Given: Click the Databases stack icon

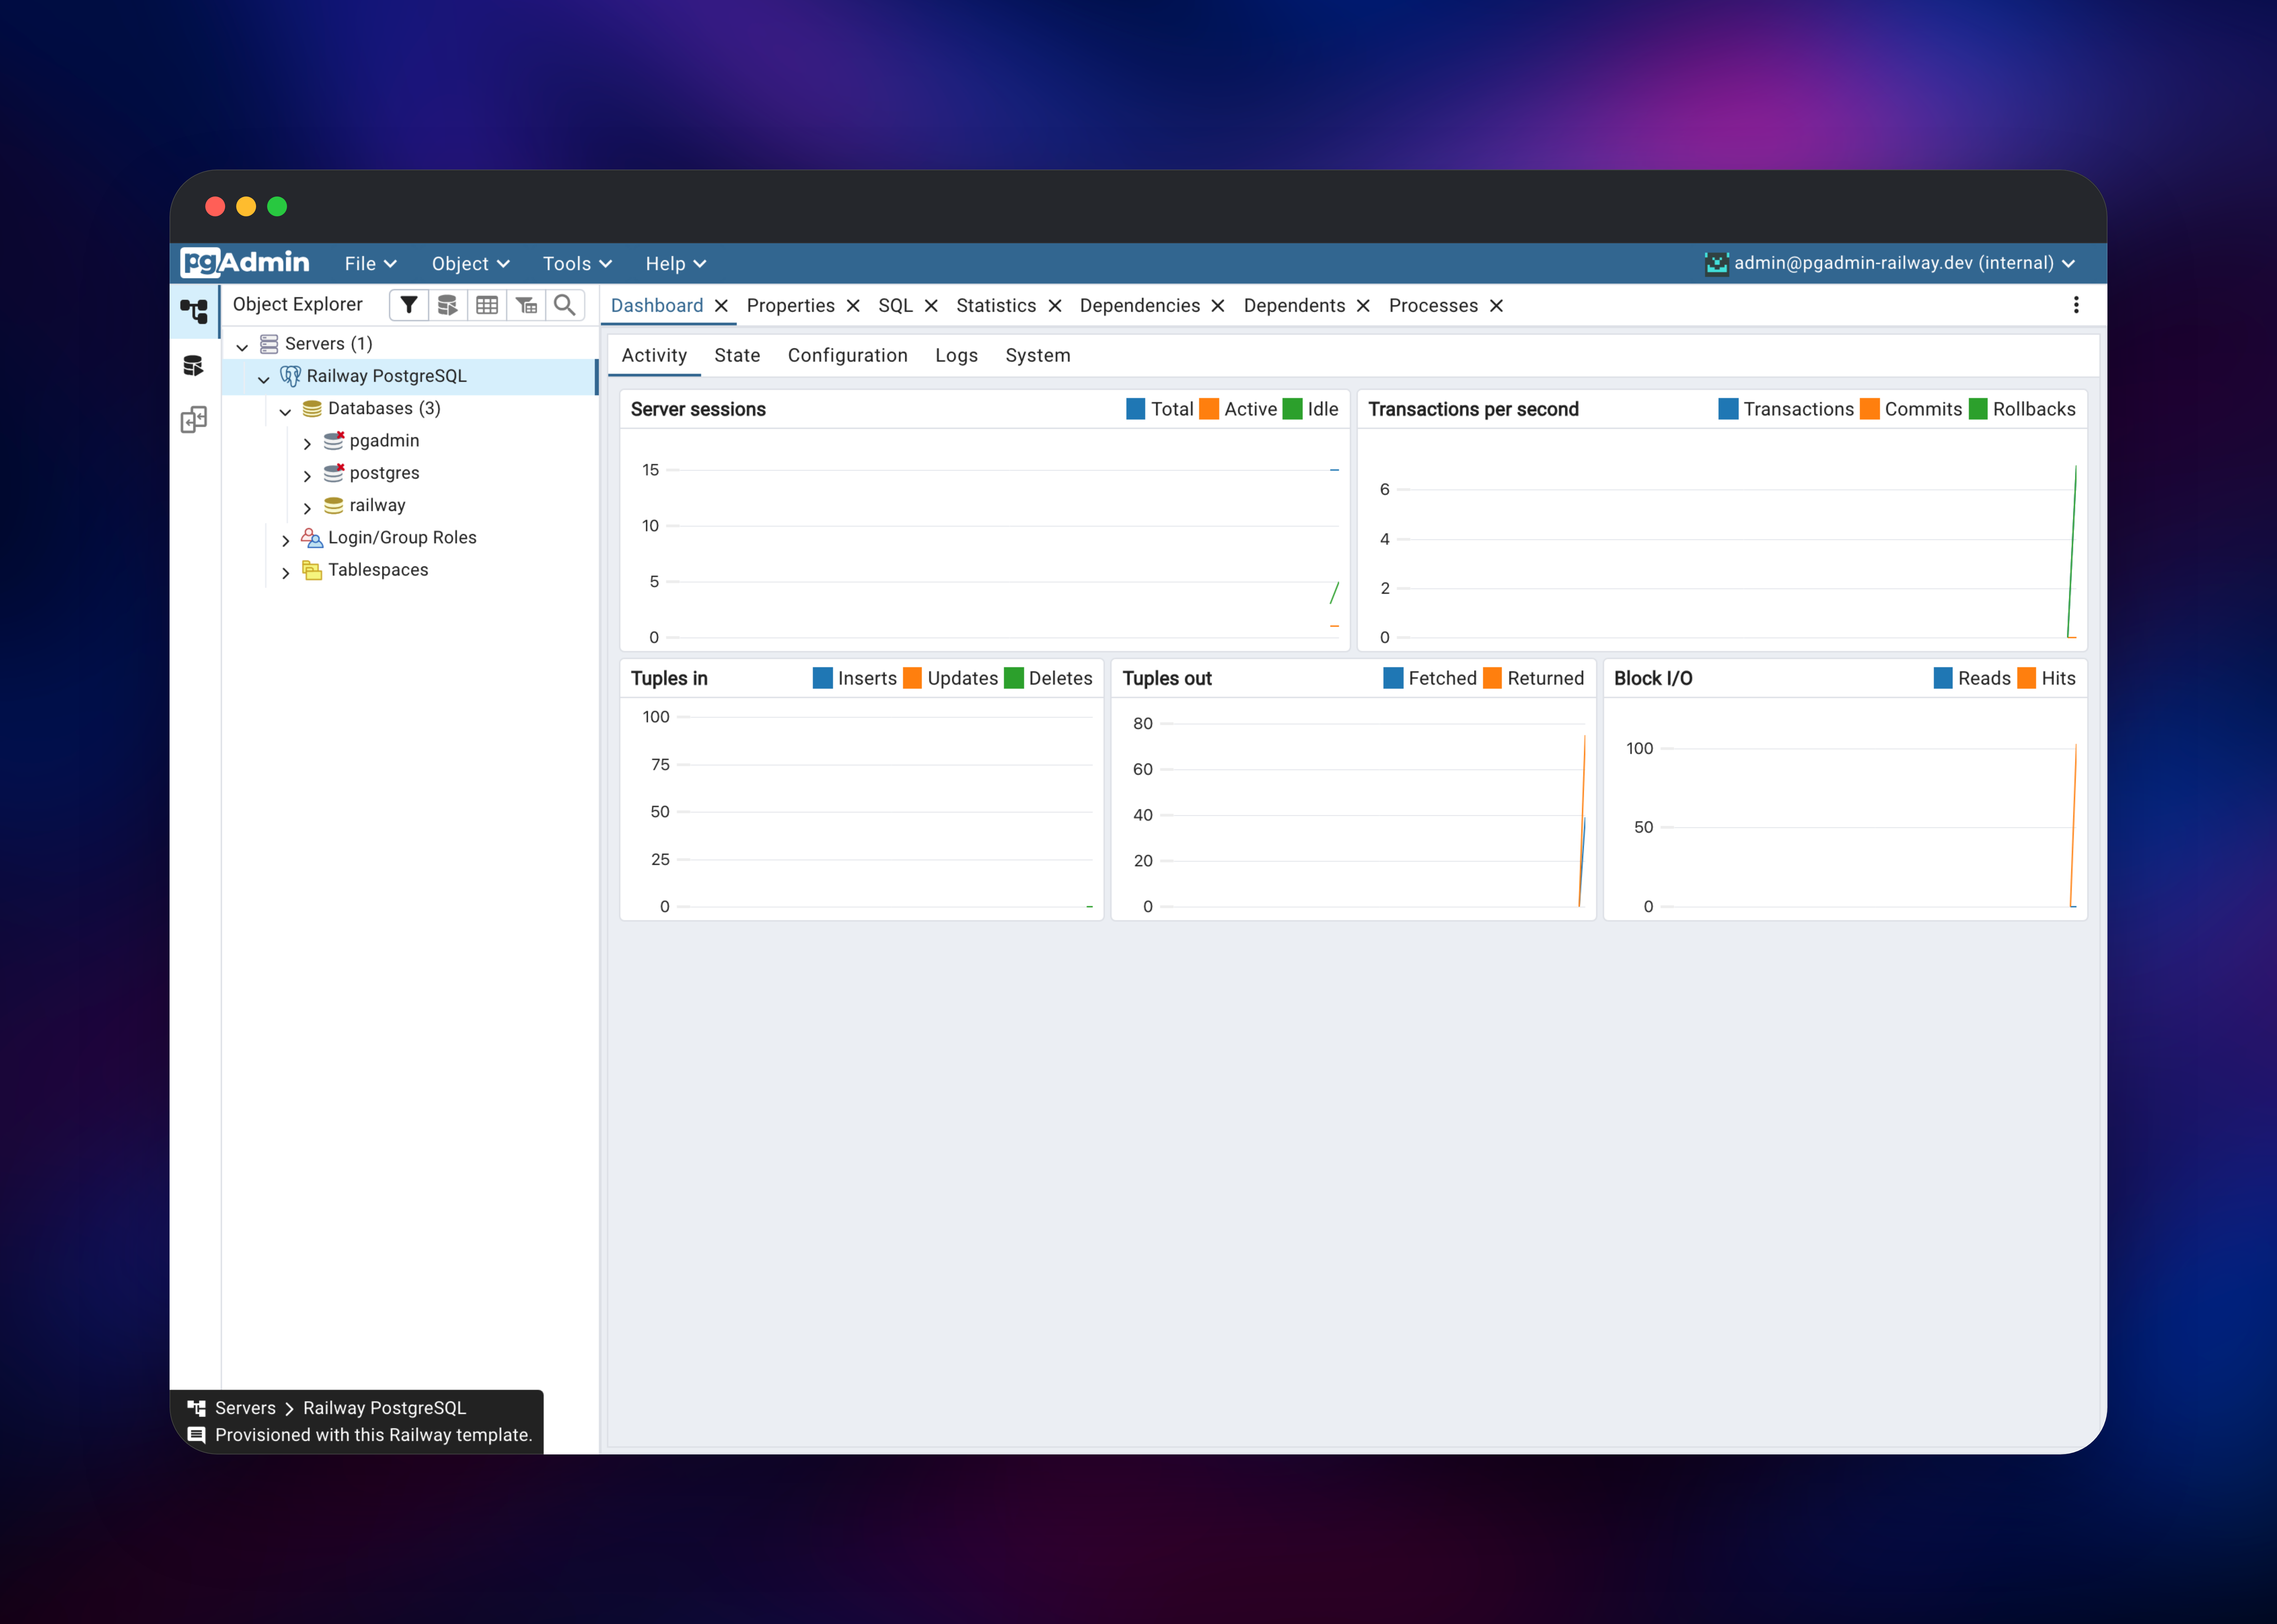Looking at the screenshot, I should (312, 409).
